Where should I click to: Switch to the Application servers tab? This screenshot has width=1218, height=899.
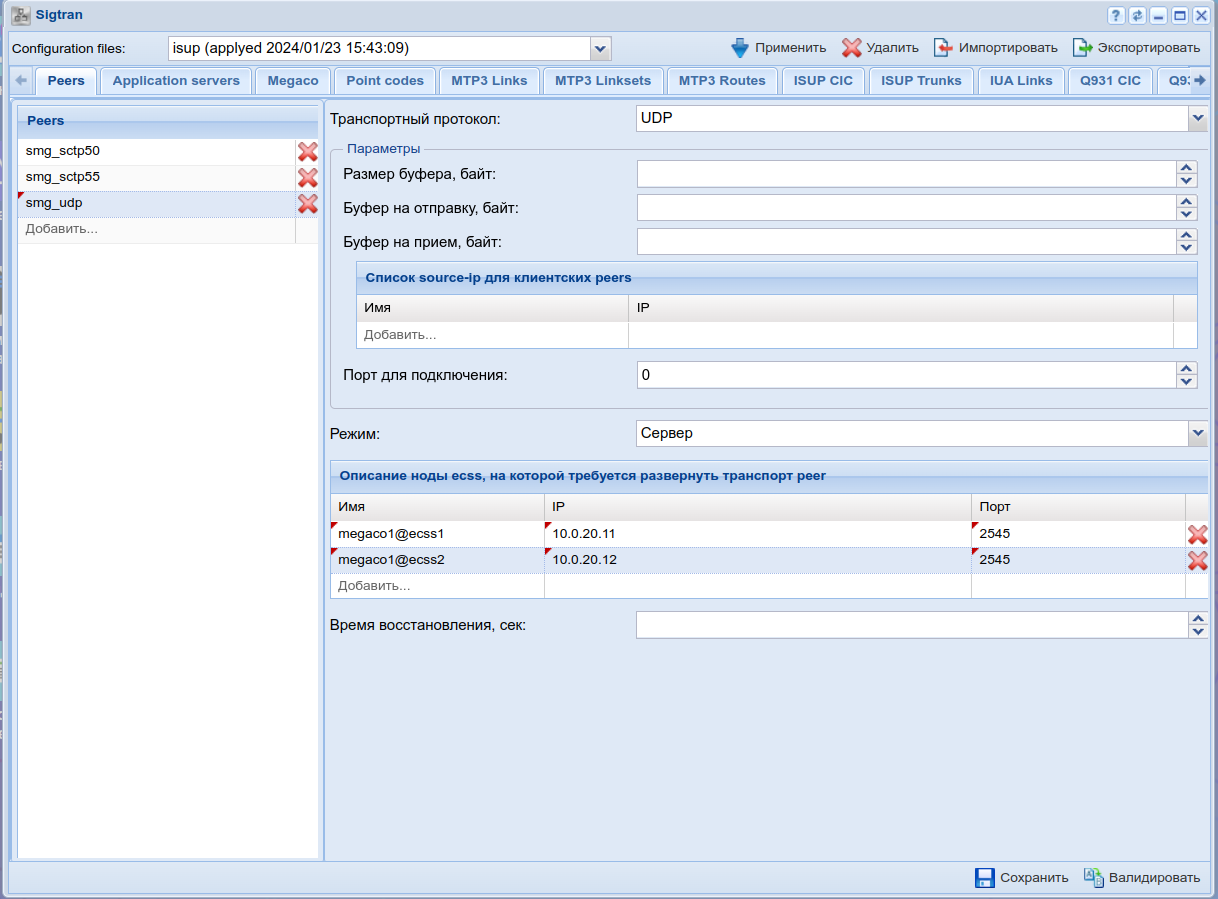click(176, 81)
